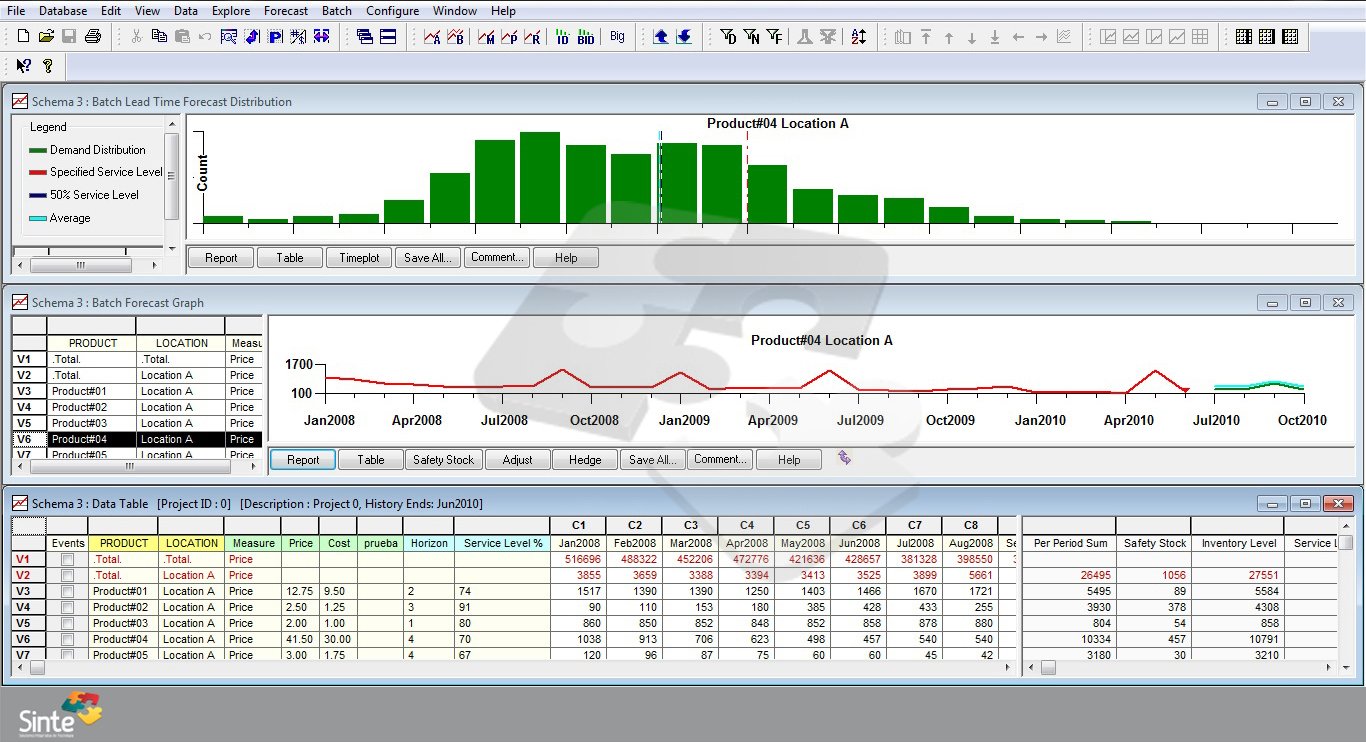Click the New document icon

[x=23, y=37]
